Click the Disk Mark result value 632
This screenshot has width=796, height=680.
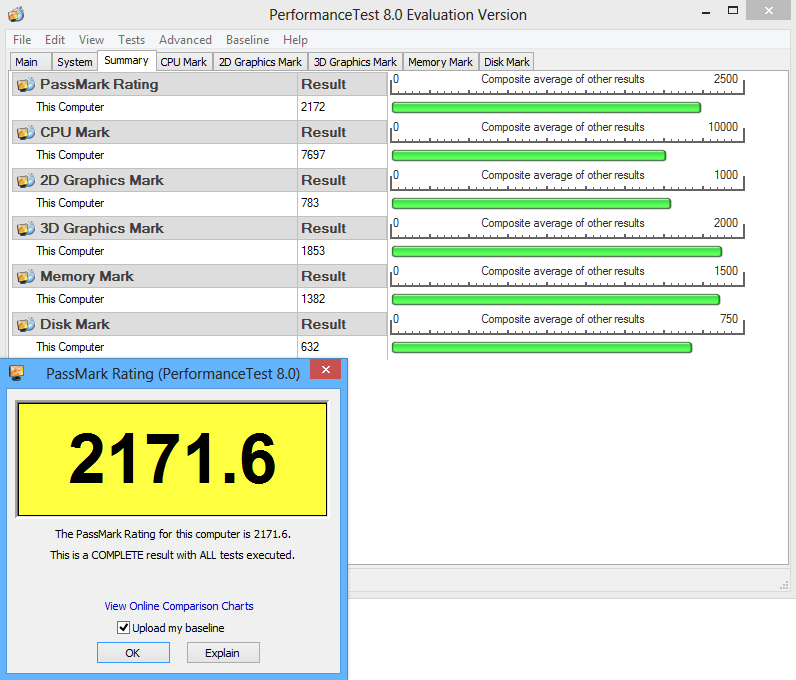310,347
